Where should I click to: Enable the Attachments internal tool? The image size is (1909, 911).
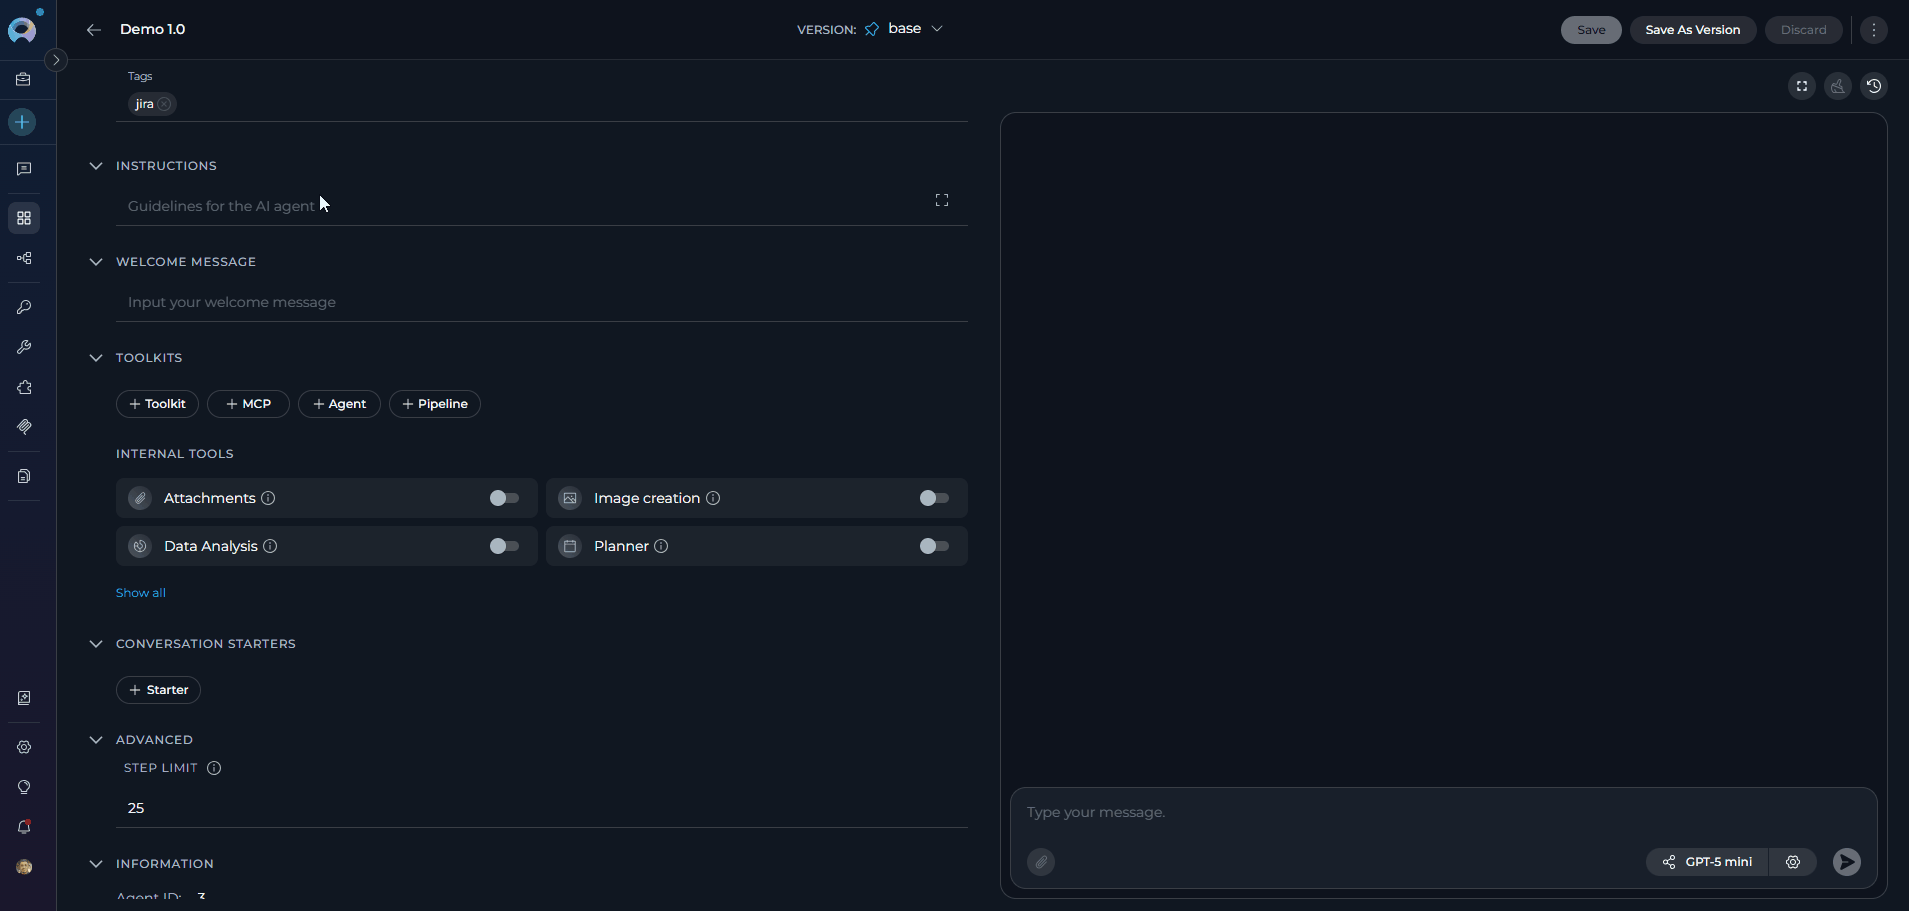[504, 498]
